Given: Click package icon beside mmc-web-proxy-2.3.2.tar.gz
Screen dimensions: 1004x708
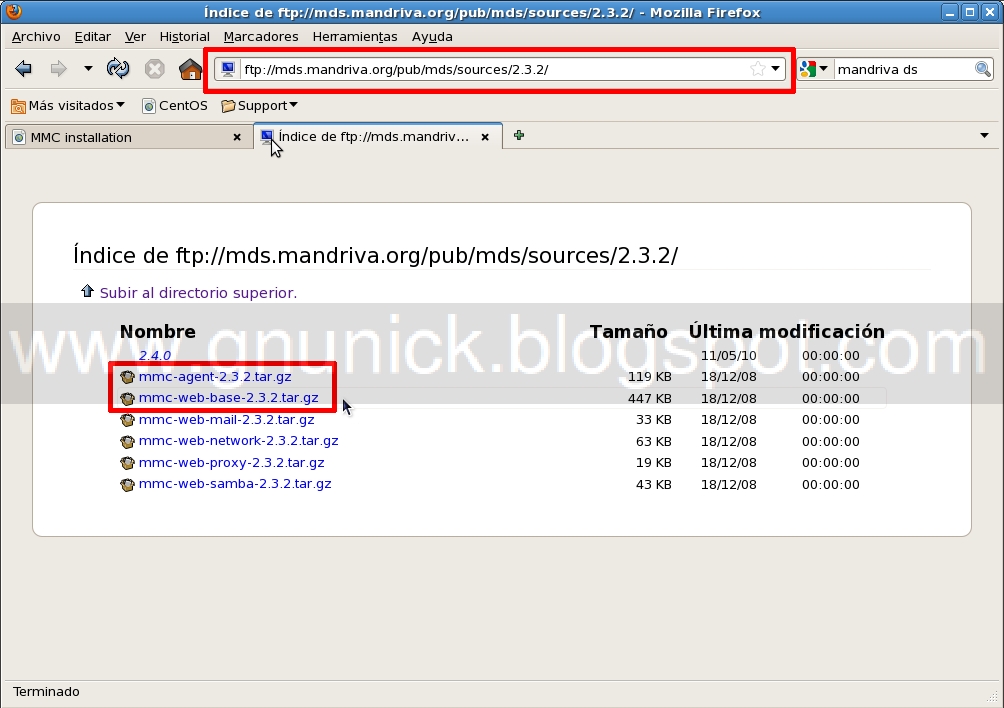Looking at the screenshot, I should click(127, 463).
